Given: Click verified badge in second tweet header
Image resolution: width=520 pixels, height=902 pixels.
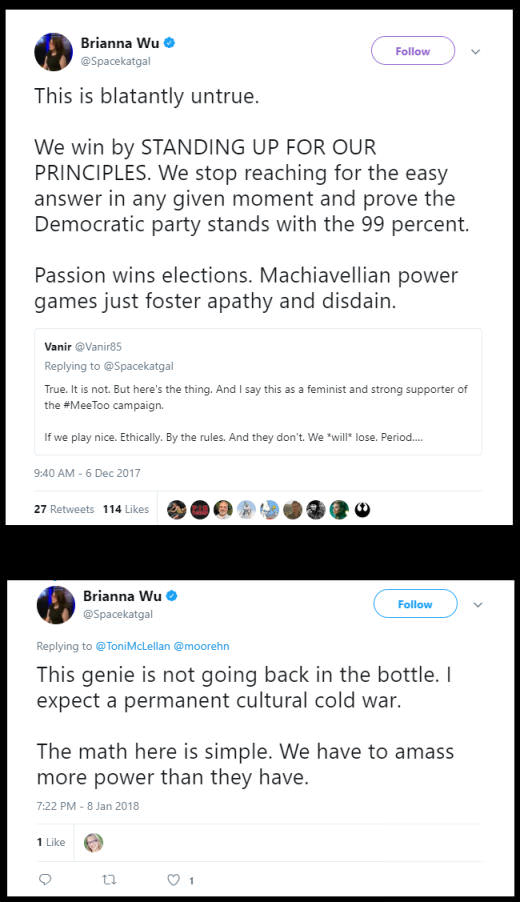Looking at the screenshot, I should click(x=172, y=596).
